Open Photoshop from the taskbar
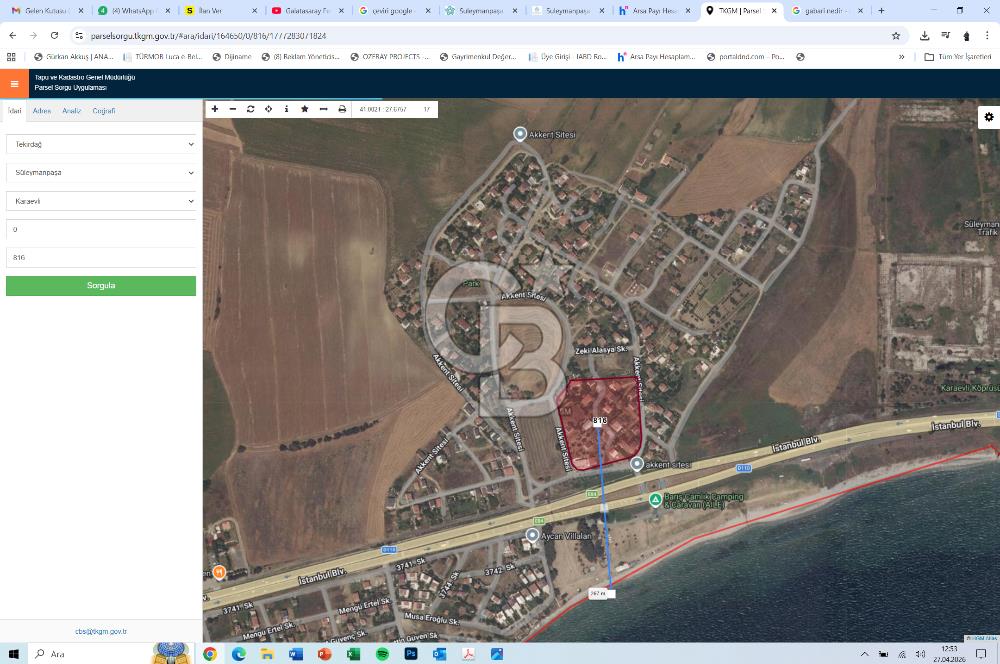The height and width of the screenshot is (664, 1000). [x=410, y=655]
